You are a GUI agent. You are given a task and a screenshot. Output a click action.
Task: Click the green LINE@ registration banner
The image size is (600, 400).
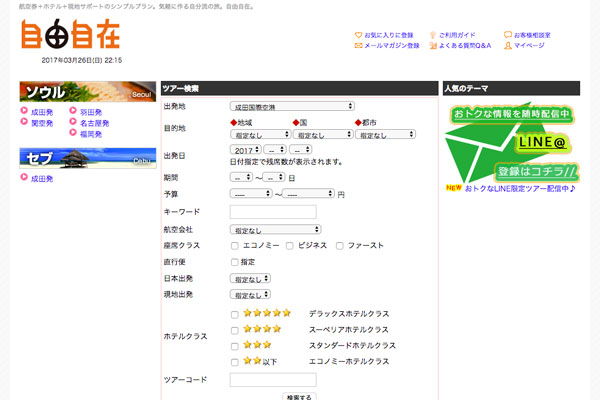click(x=512, y=143)
